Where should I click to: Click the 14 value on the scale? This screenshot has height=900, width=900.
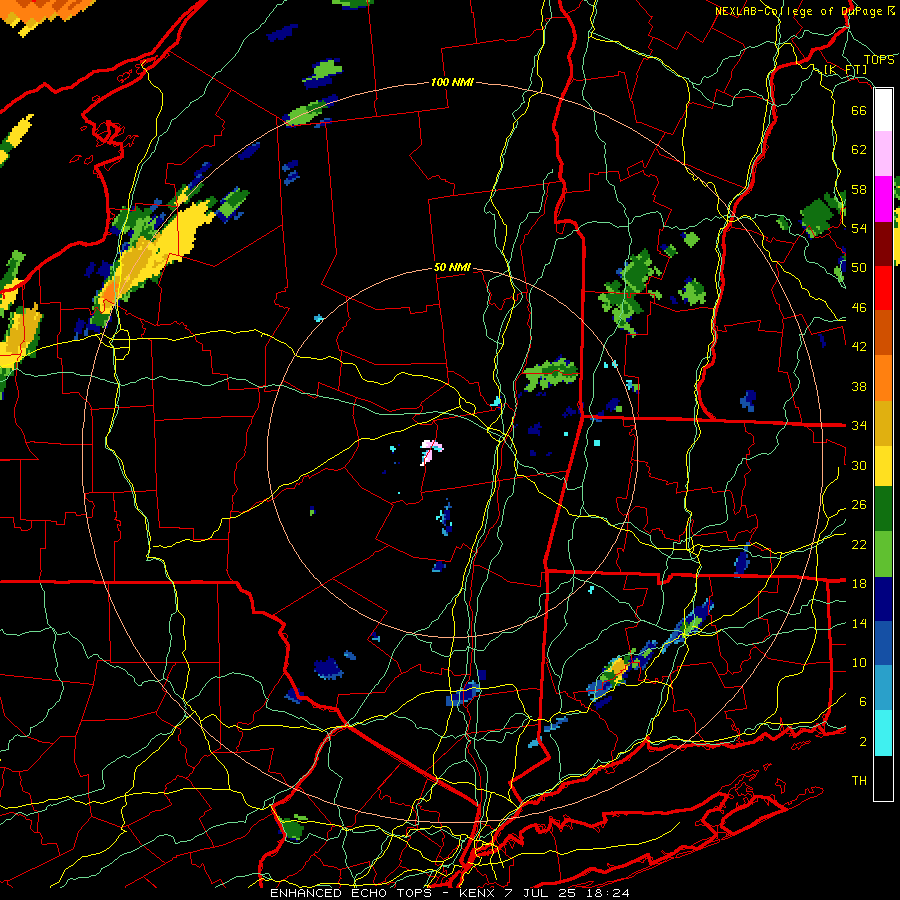coord(859,623)
